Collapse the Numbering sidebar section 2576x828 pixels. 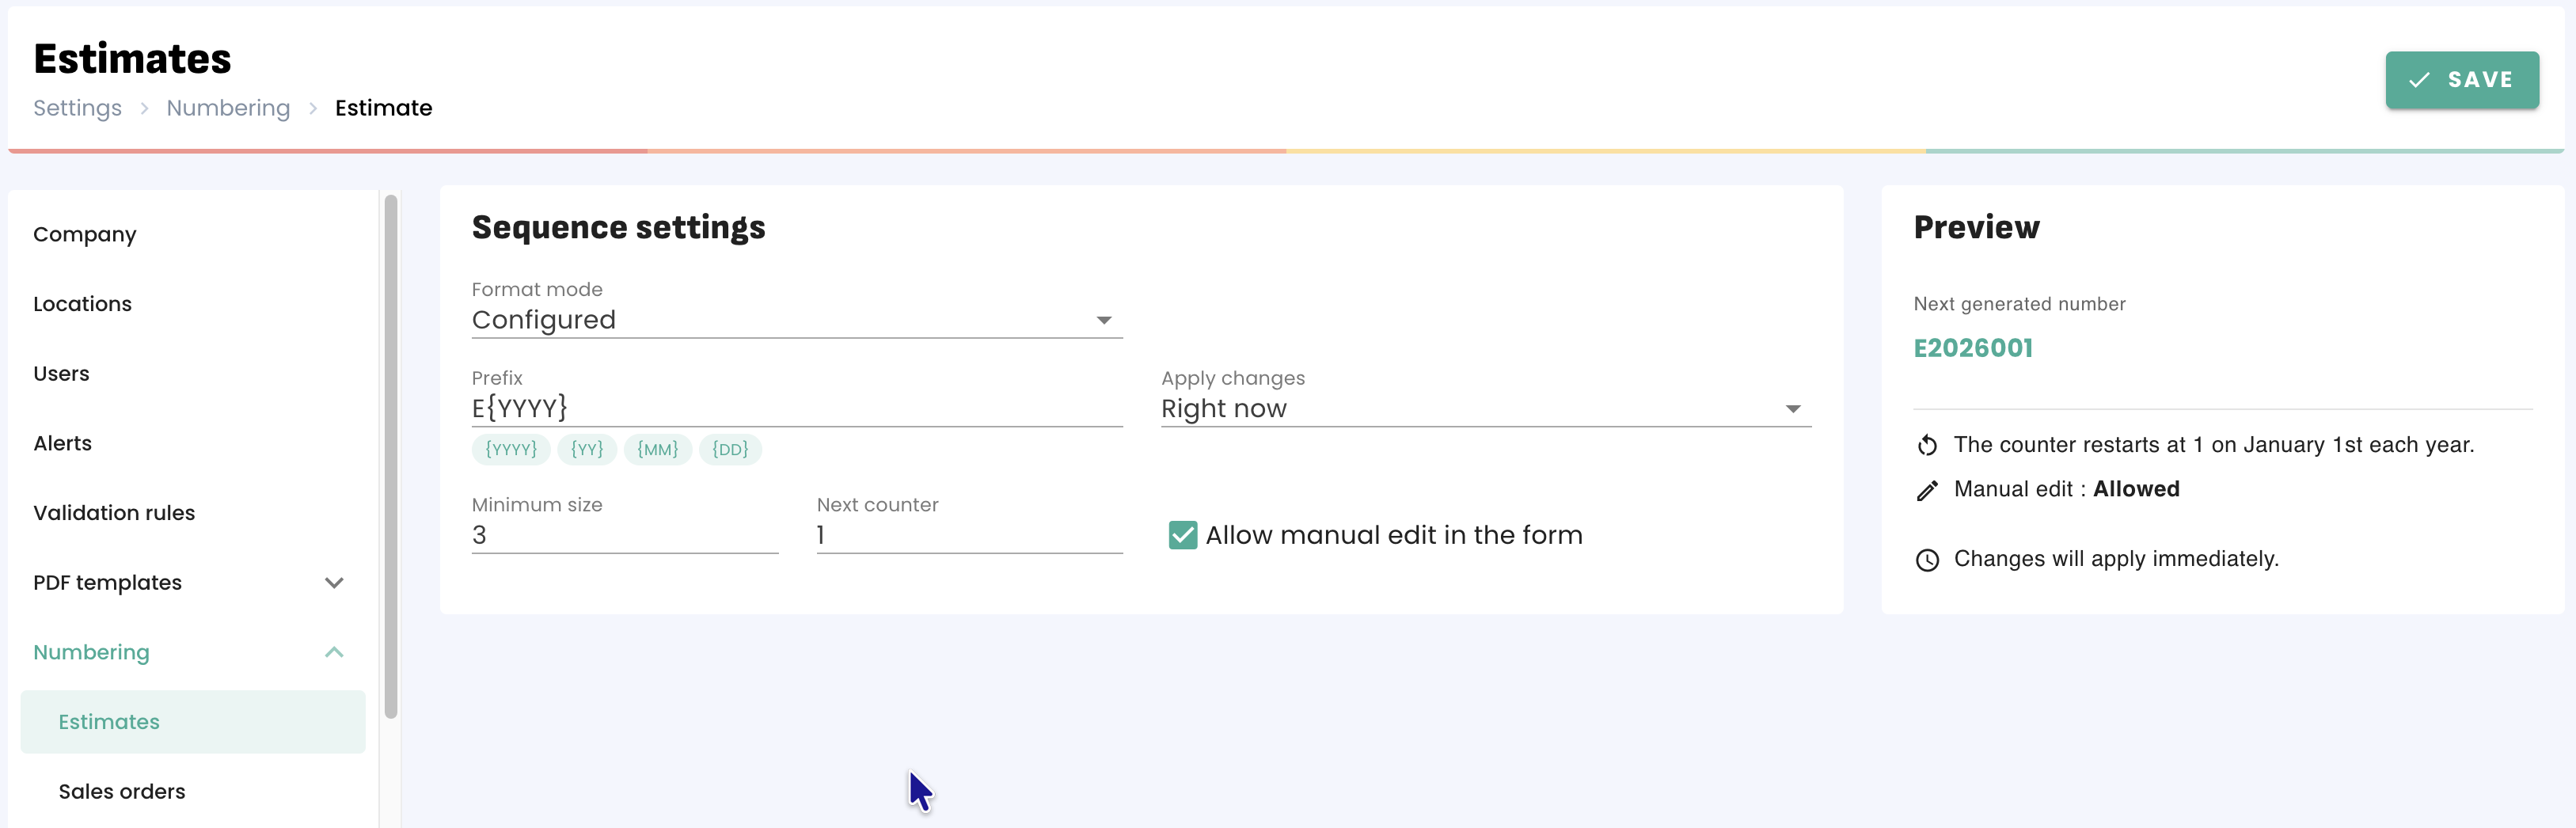pyautogui.click(x=334, y=652)
